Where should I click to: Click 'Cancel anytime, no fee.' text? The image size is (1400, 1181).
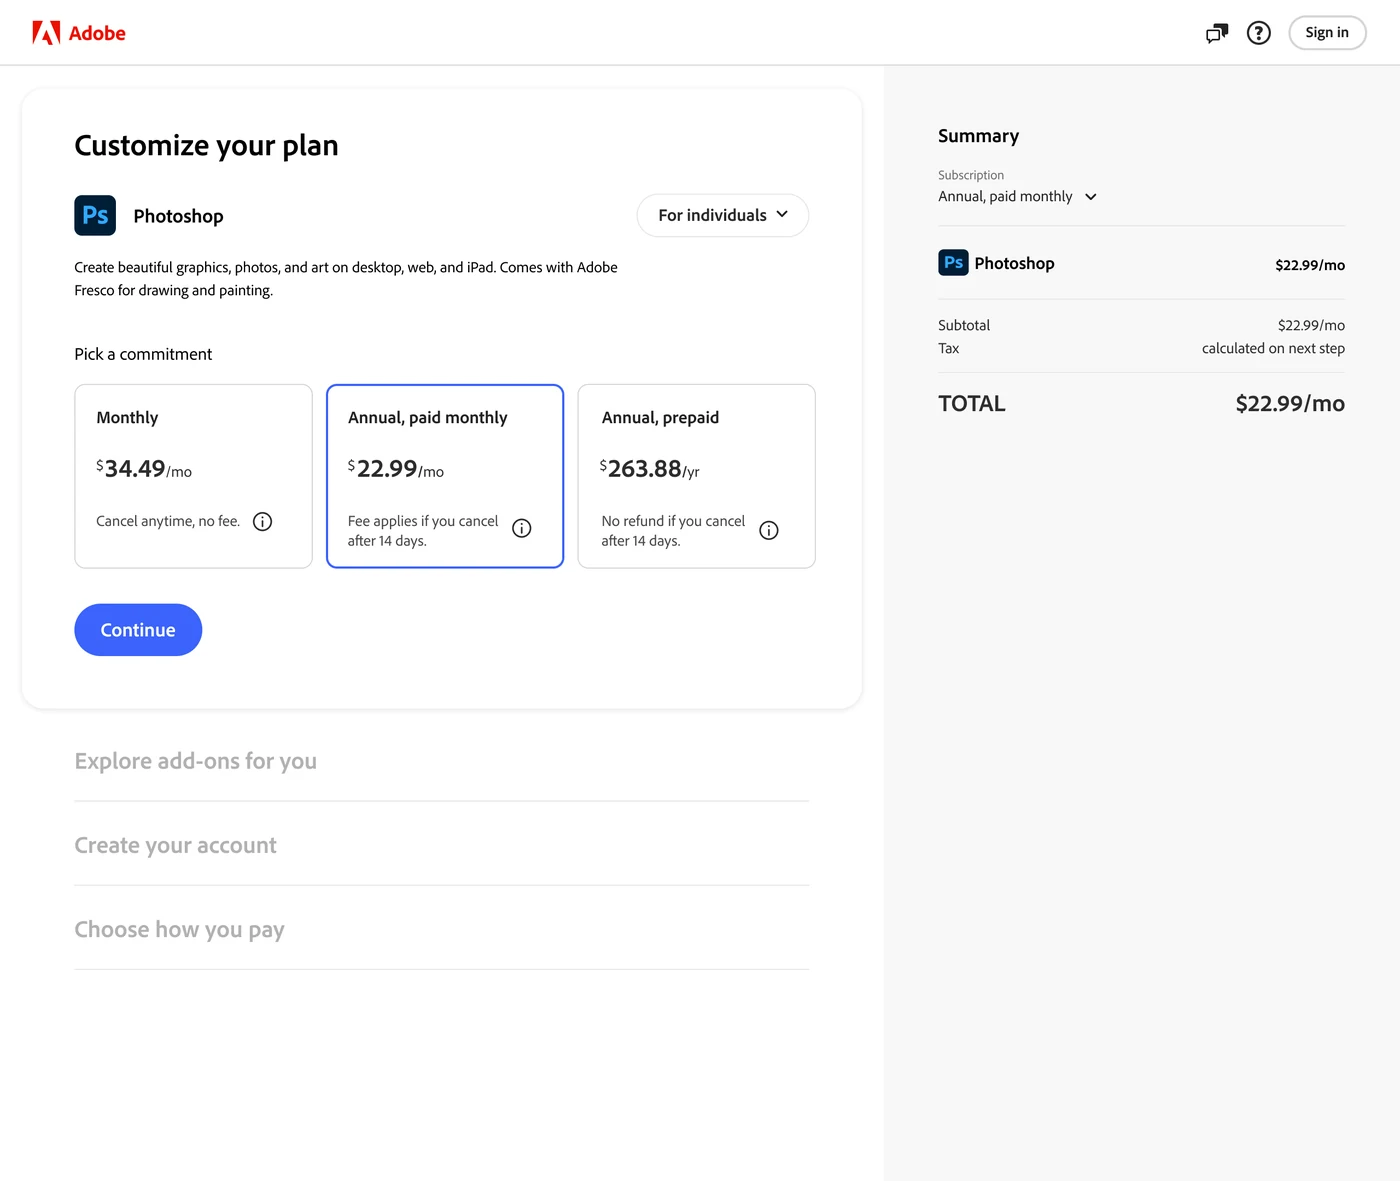pyautogui.click(x=168, y=521)
